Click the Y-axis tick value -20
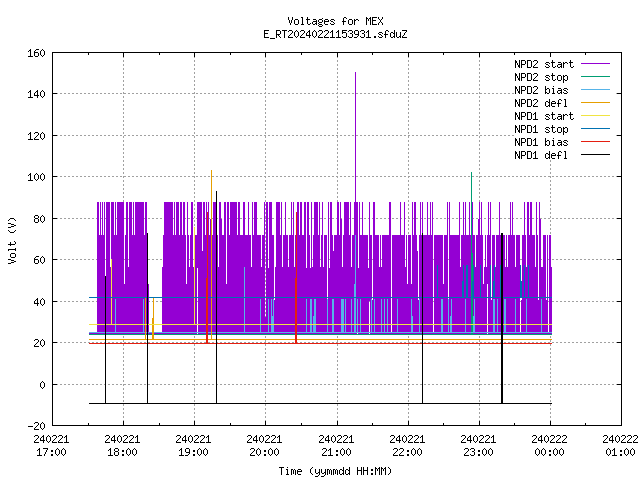The height and width of the screenshot is (480, 640). (36, 426)
